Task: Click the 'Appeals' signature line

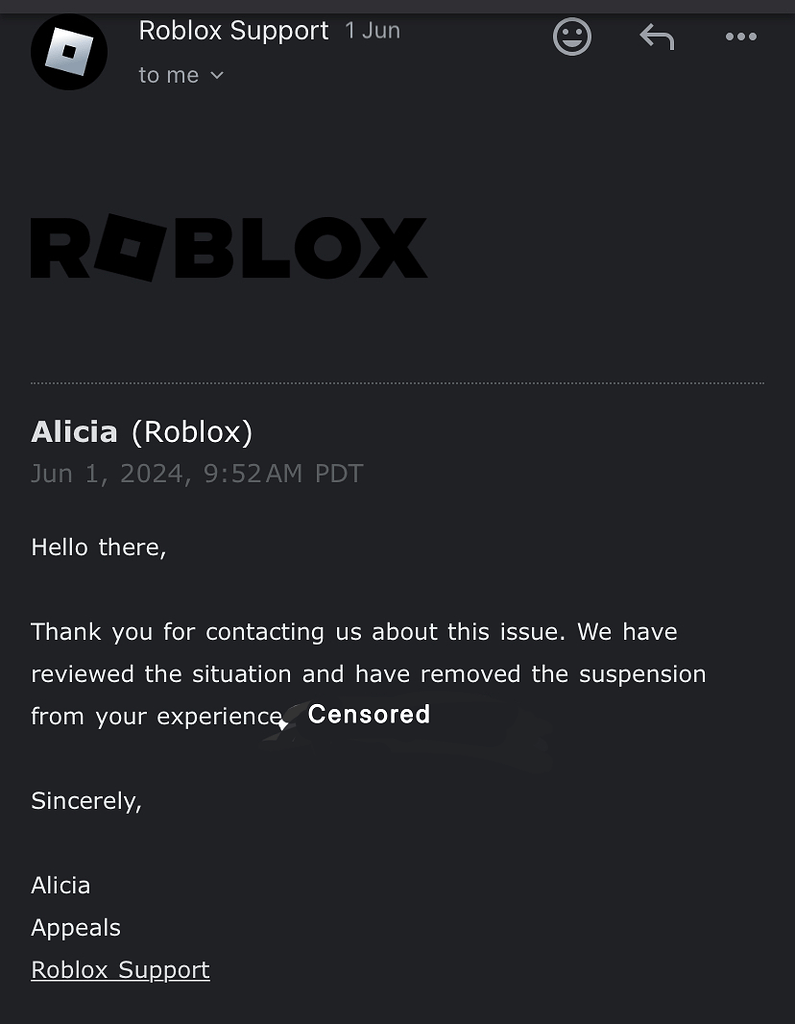Action: pyautogui.click(x=76, y=928)
